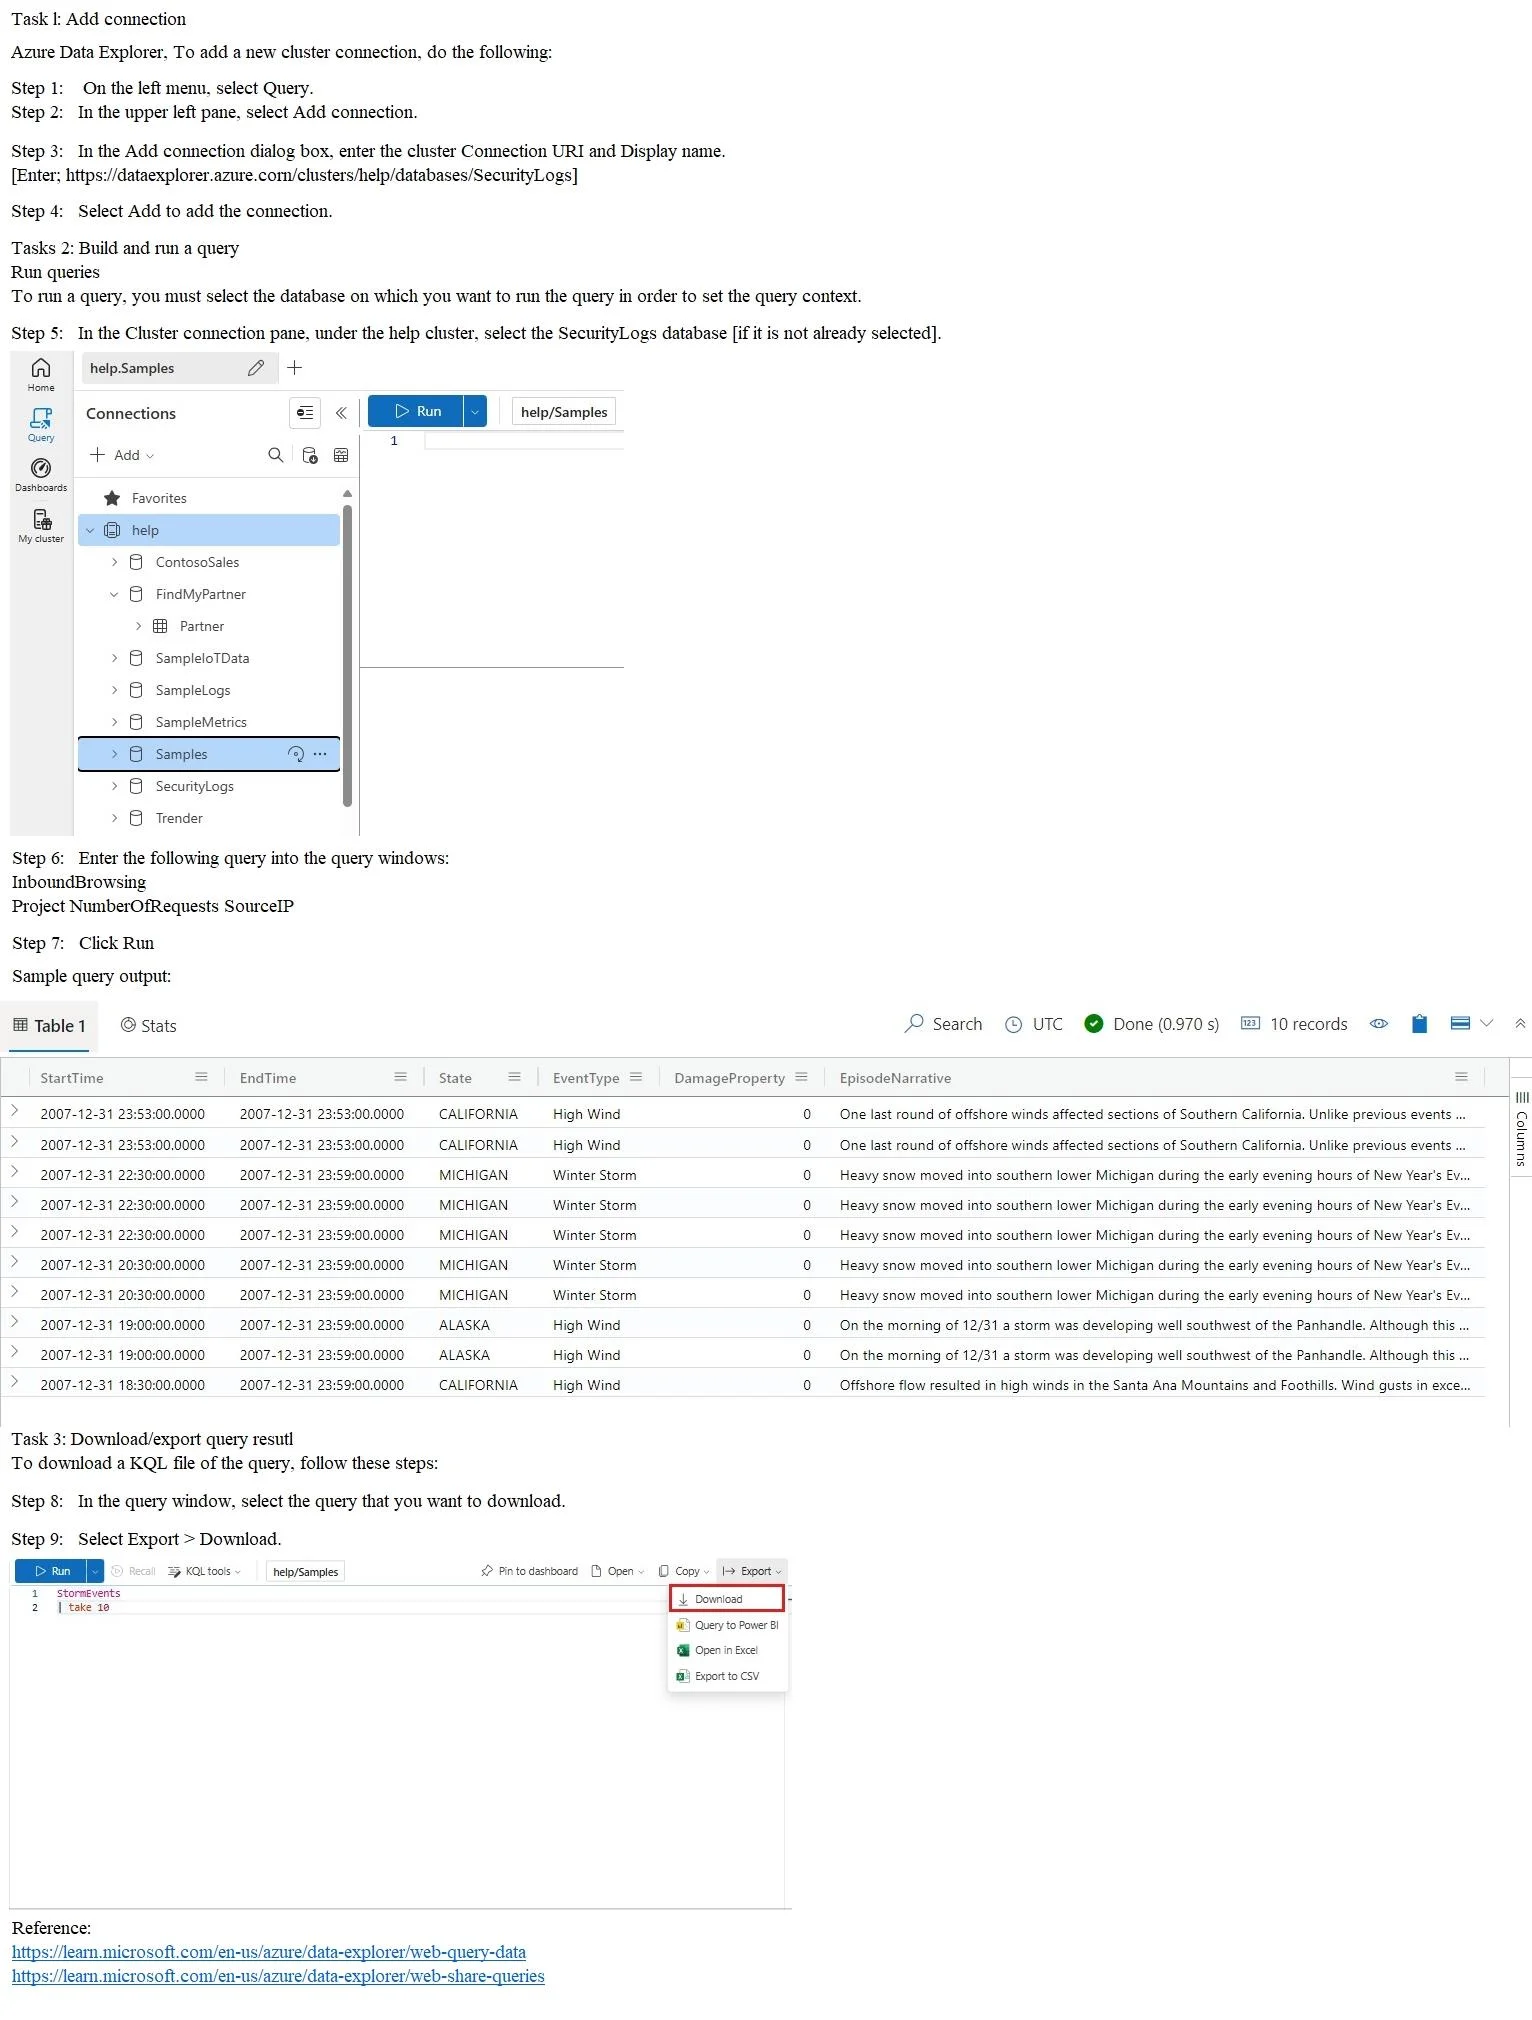Switch to the Stats tab
Screen dimensions: 1532x2020
pos(148,1025)
